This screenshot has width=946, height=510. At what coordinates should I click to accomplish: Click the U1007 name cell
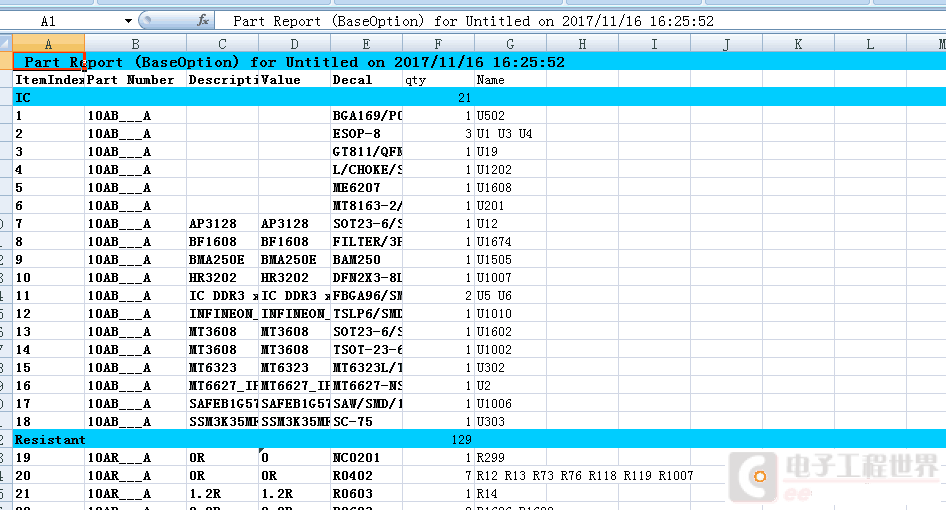[510, 278]
